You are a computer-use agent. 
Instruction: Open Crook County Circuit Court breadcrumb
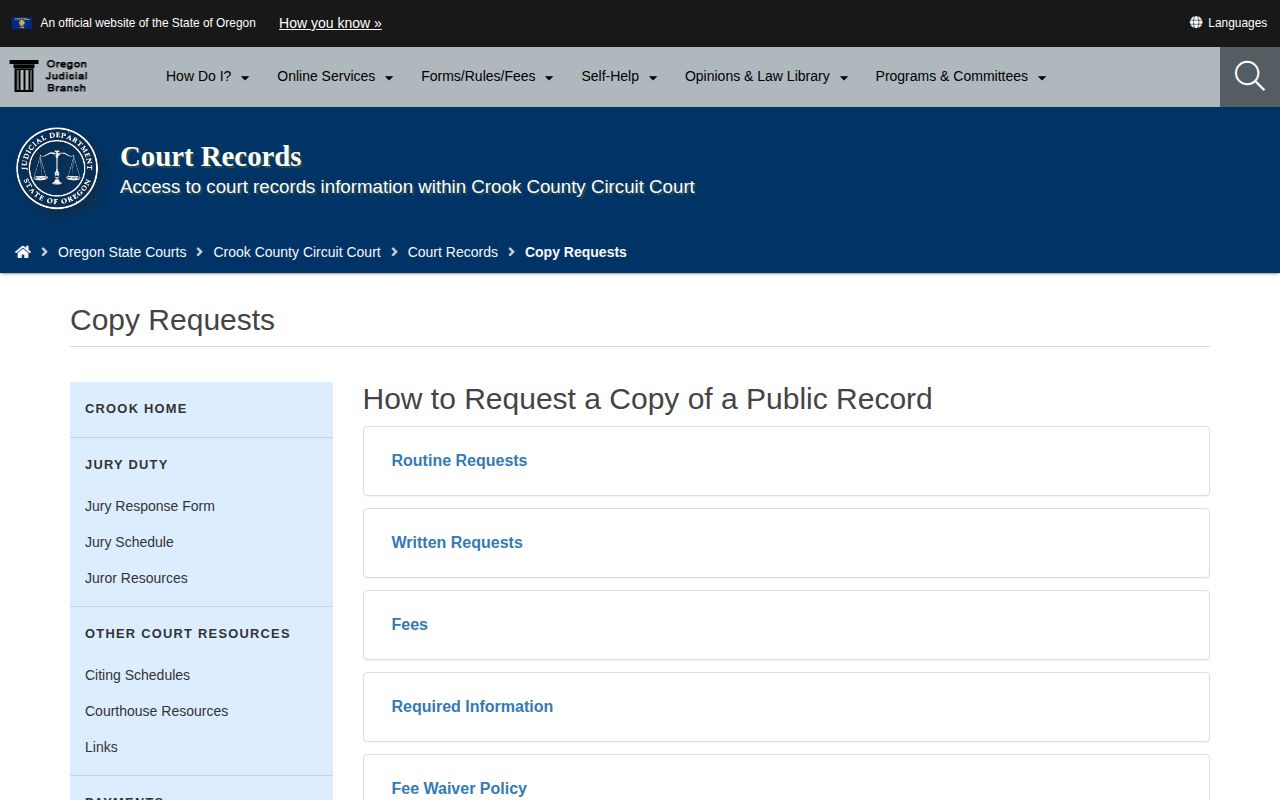click(297, 252)
